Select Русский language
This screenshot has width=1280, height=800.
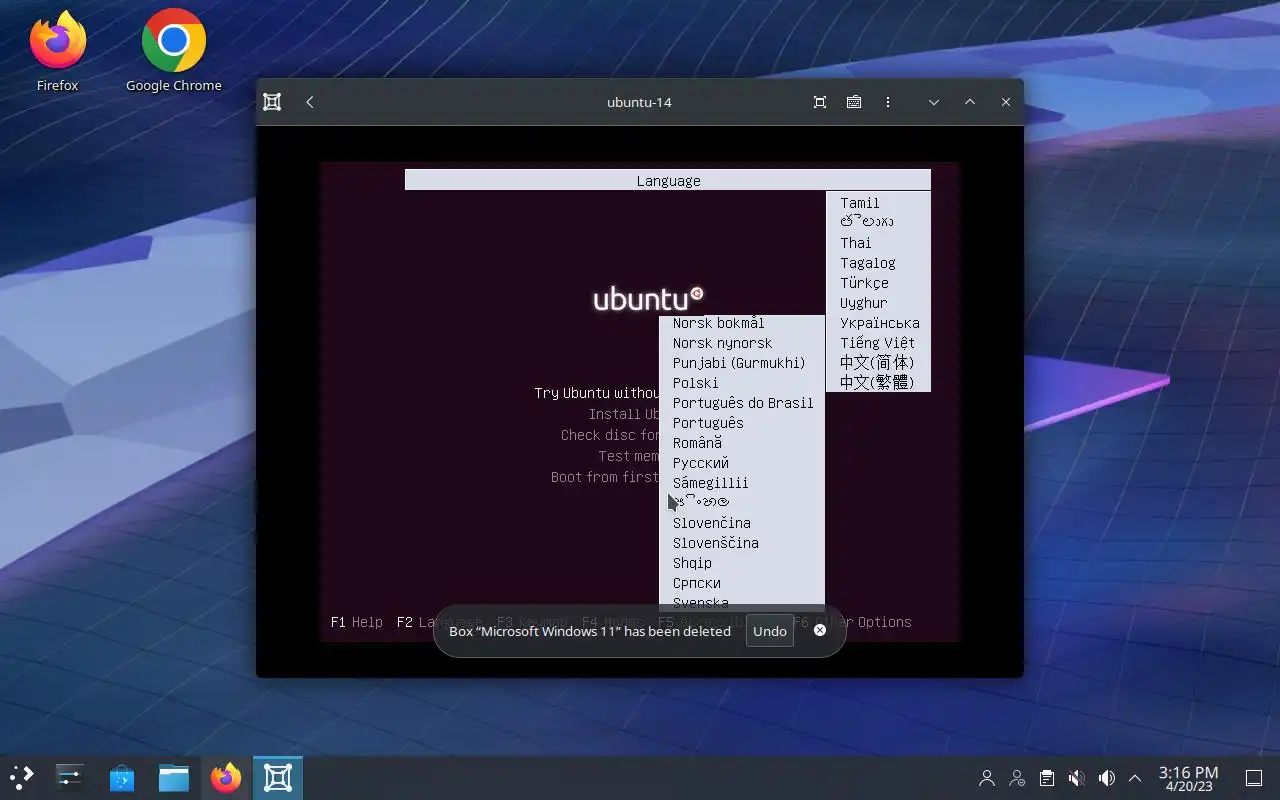(701, 463)
